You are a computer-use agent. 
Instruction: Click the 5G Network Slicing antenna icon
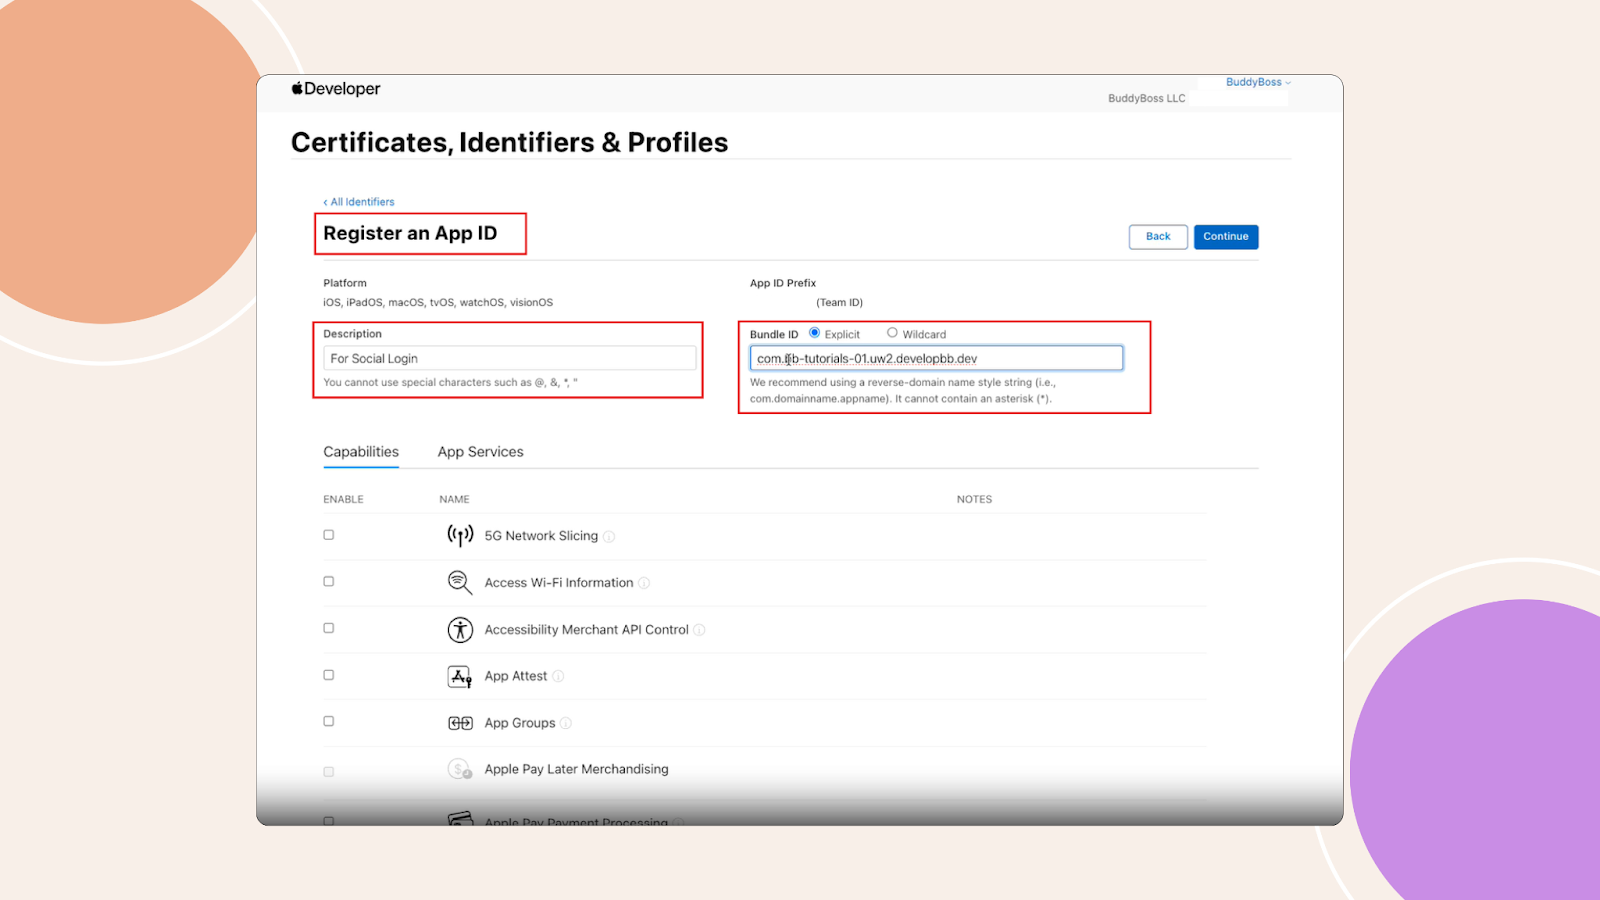tap(460, 536)
